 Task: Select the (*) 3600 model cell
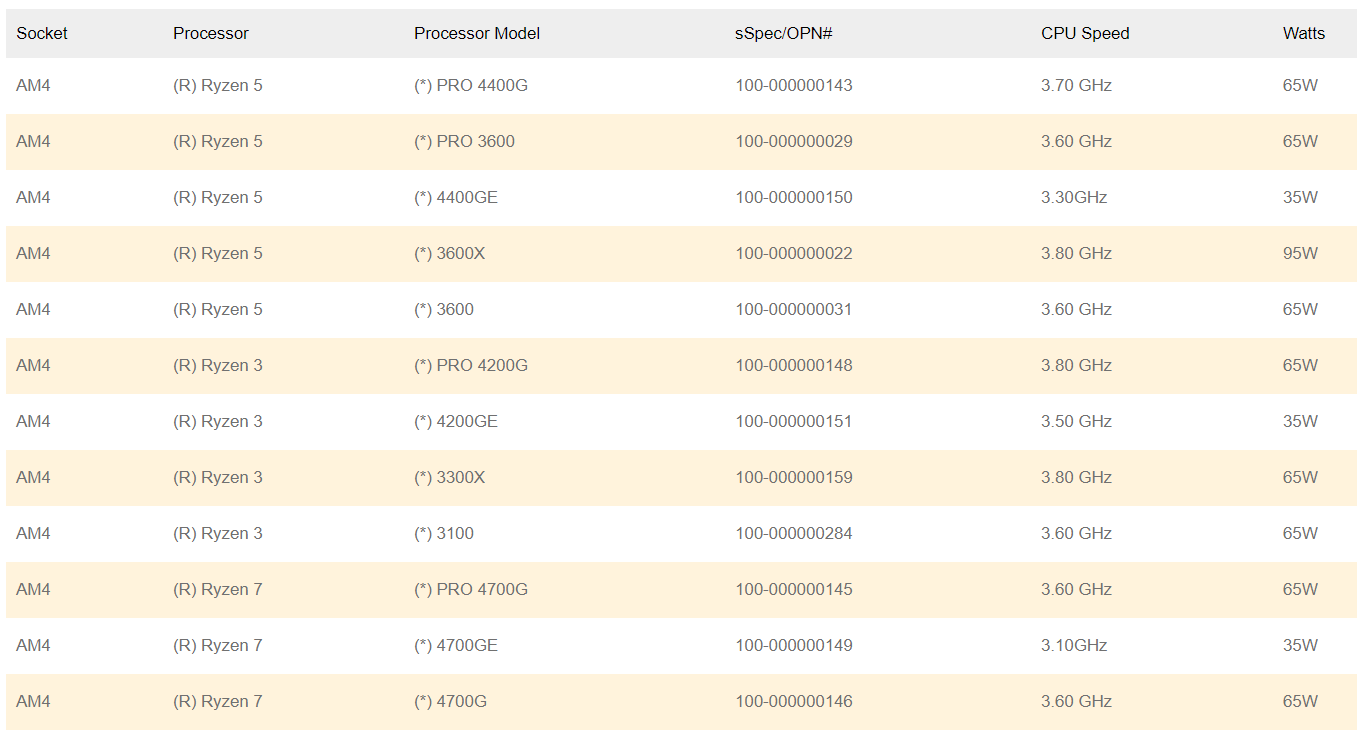click(x=444, y=310)
